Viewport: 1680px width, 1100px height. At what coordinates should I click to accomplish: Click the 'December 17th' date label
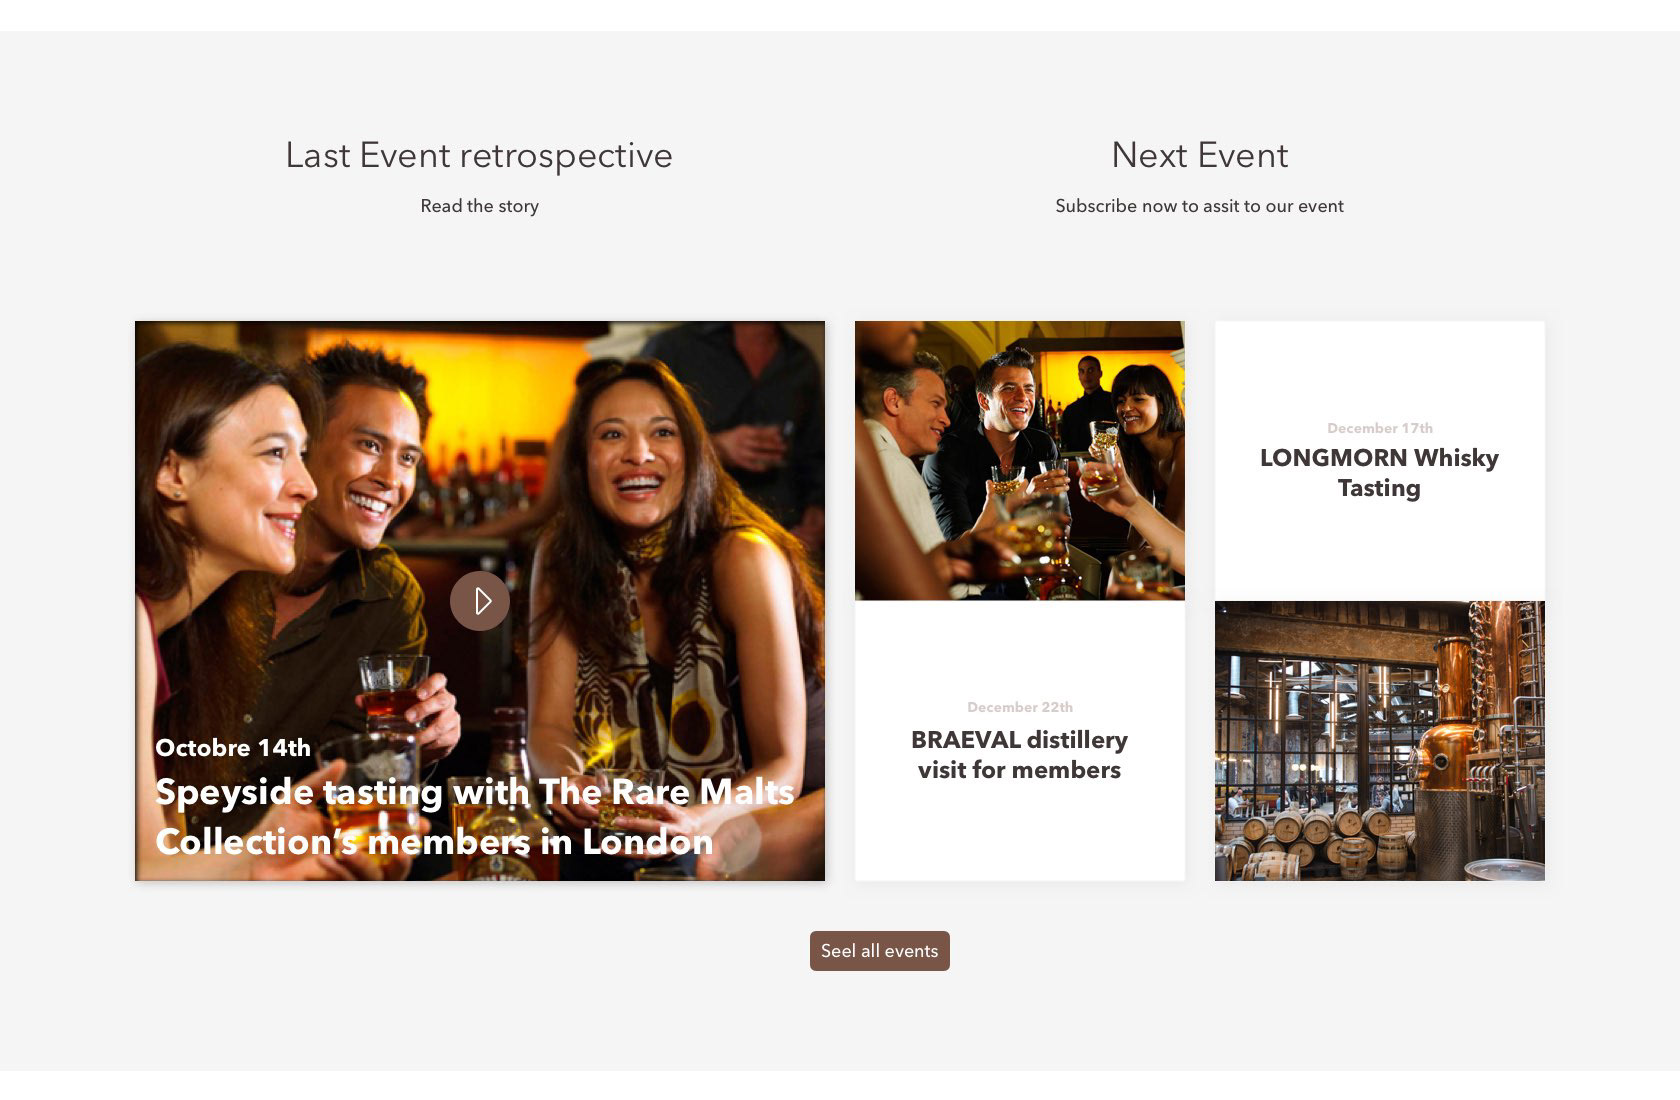(x=1380, y=428)
